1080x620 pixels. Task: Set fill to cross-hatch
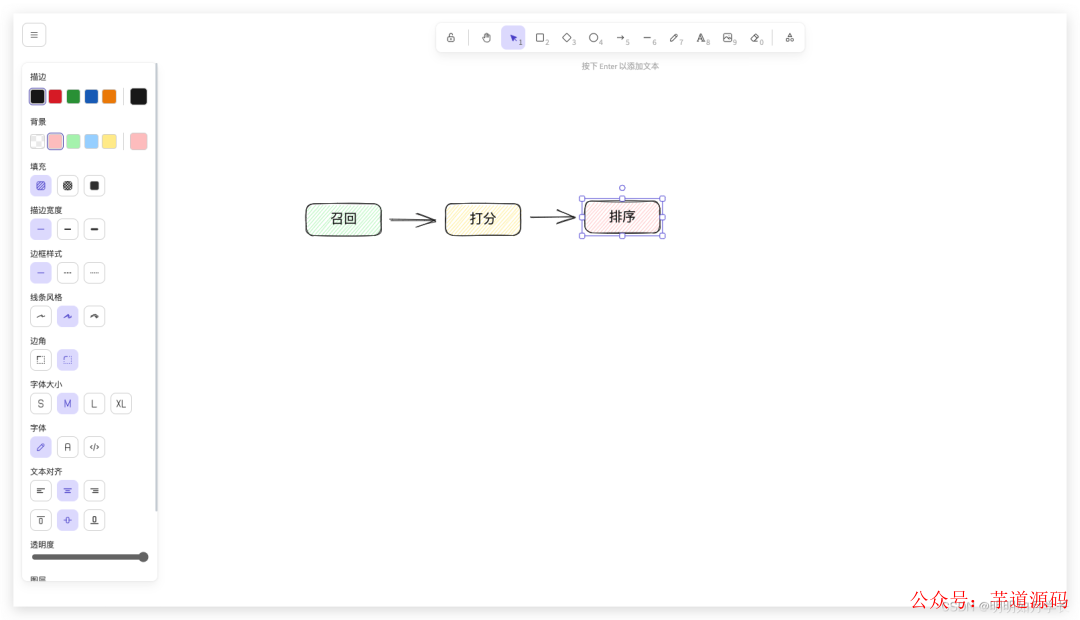tap(68, 185)
